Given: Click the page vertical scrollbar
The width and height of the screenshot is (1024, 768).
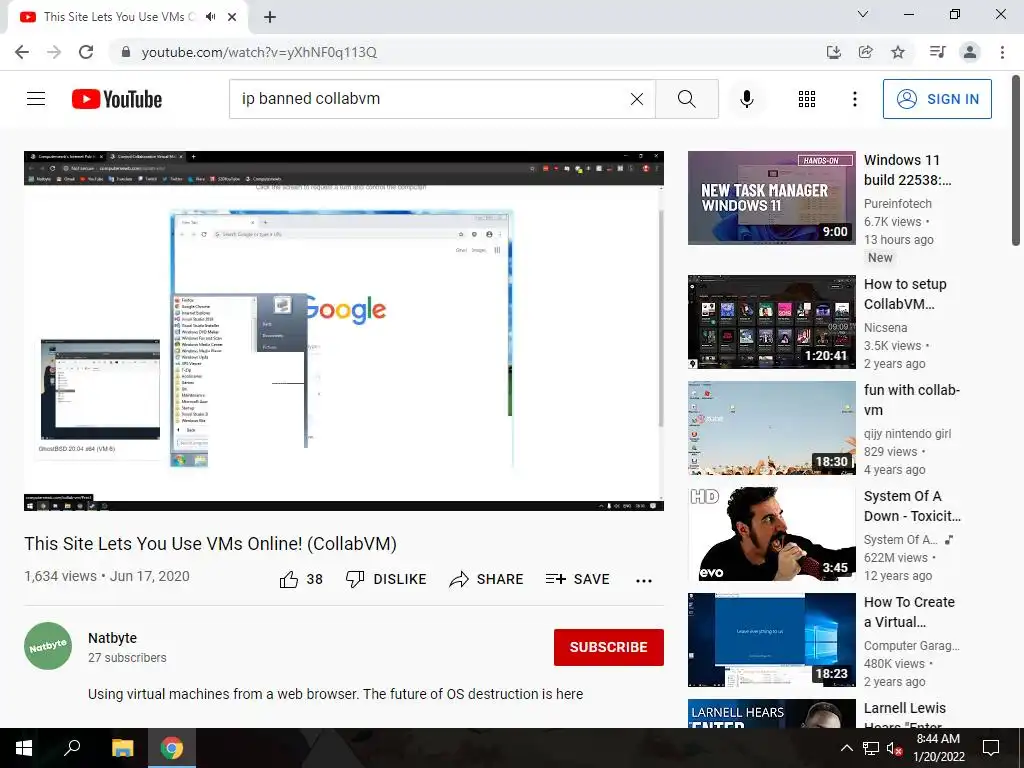Looking at the screenshot, I should [1016, 161].
